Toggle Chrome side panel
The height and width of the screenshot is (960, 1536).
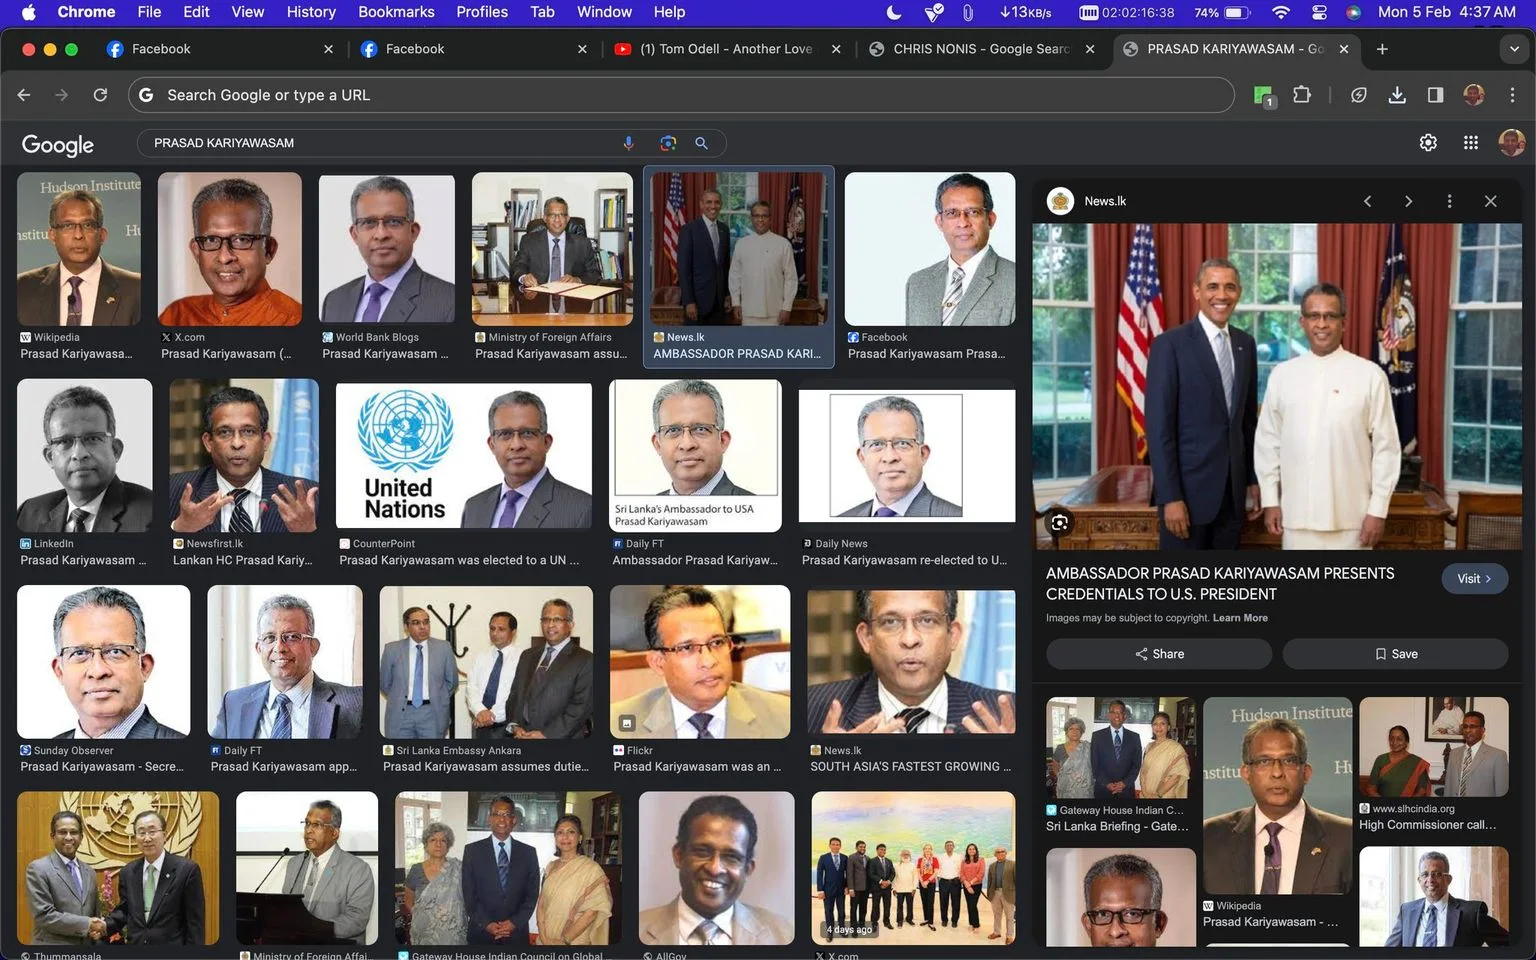click(x=1435, y=95)
